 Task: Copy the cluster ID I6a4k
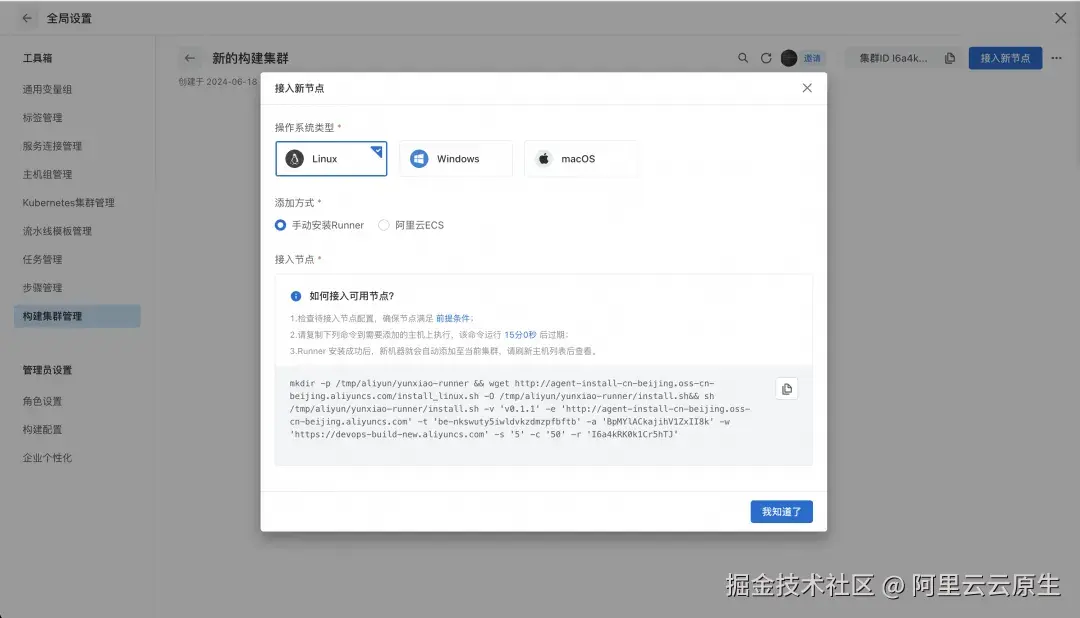coord(948,58)
